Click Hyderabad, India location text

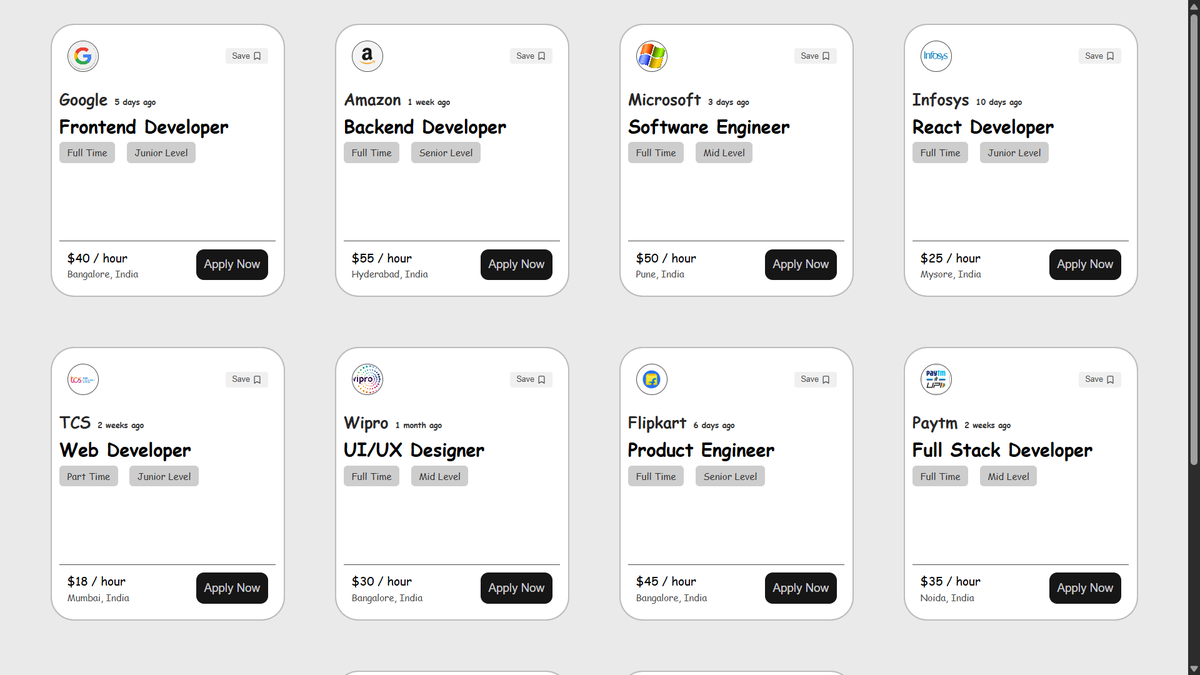[390, 274]
